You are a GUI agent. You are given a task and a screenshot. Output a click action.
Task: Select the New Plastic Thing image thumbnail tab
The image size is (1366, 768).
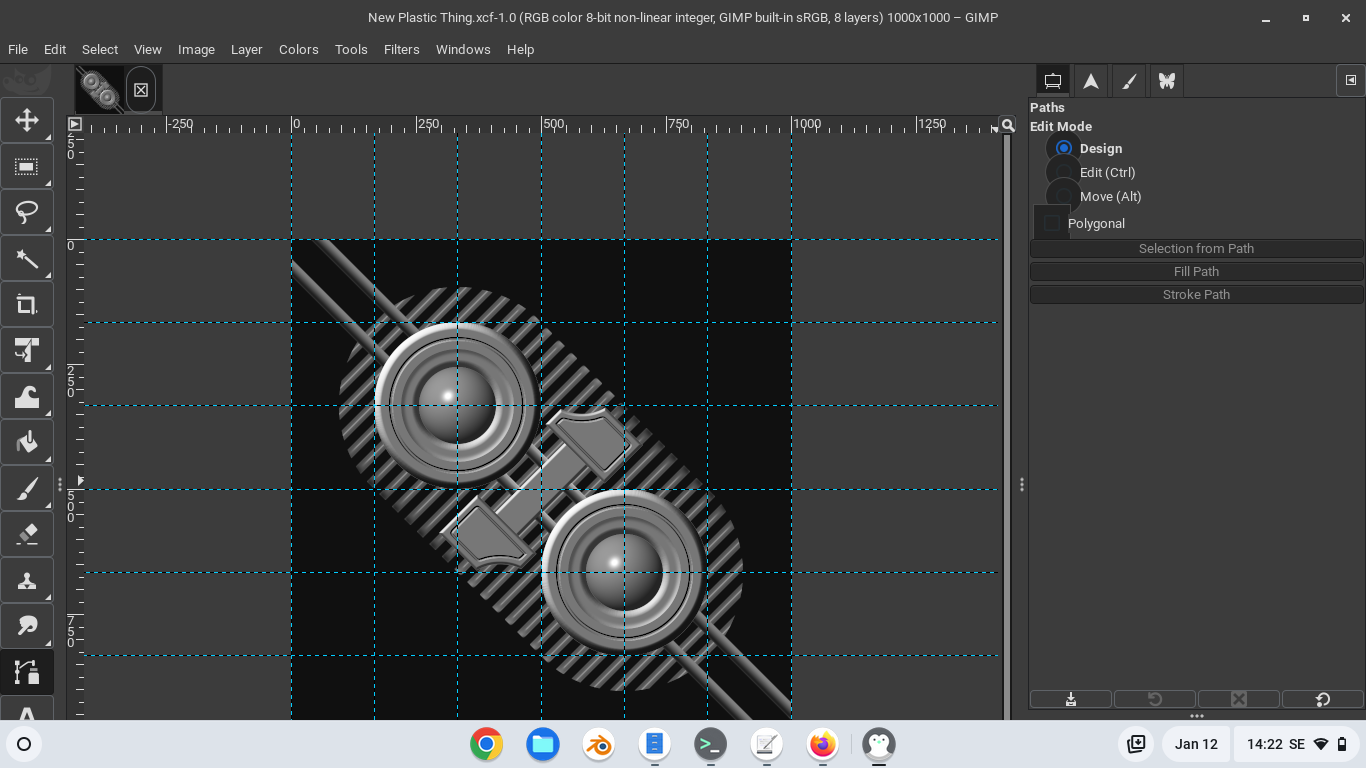click(x=100, y=89)
